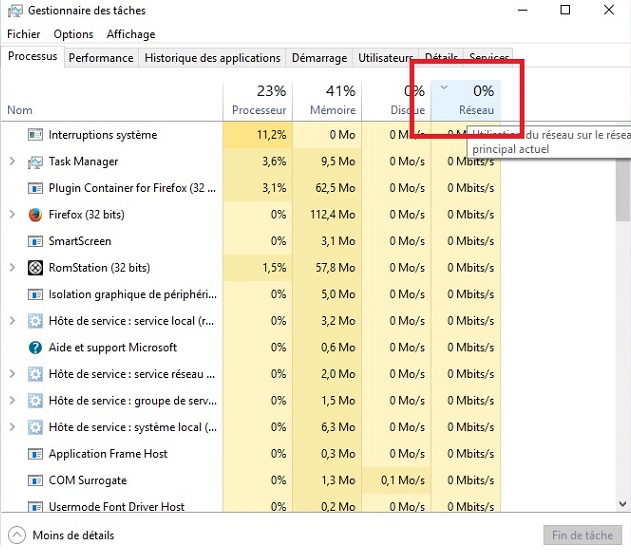
Task: Click the Fin de tâche button
Action: (582, 535)
